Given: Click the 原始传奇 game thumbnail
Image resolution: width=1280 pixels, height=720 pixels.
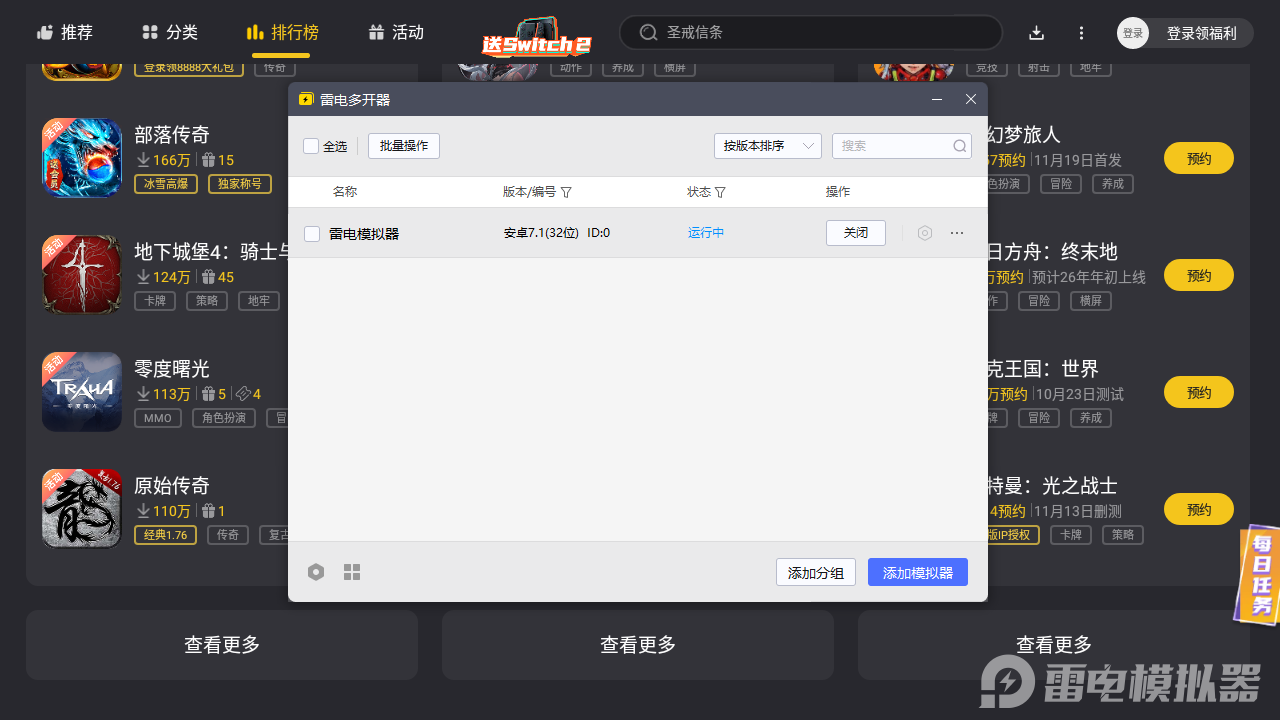Looking at the screenshot, I should point(81,508).
